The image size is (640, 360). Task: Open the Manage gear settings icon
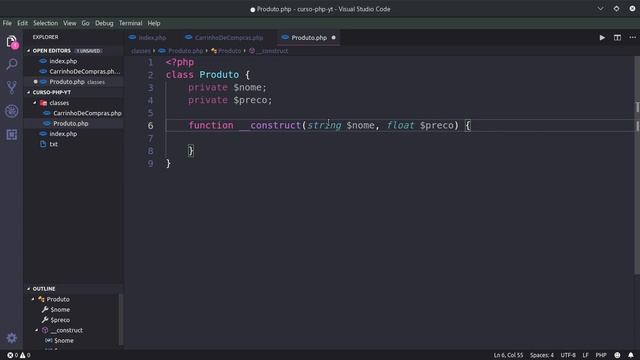tap(11, 338)
